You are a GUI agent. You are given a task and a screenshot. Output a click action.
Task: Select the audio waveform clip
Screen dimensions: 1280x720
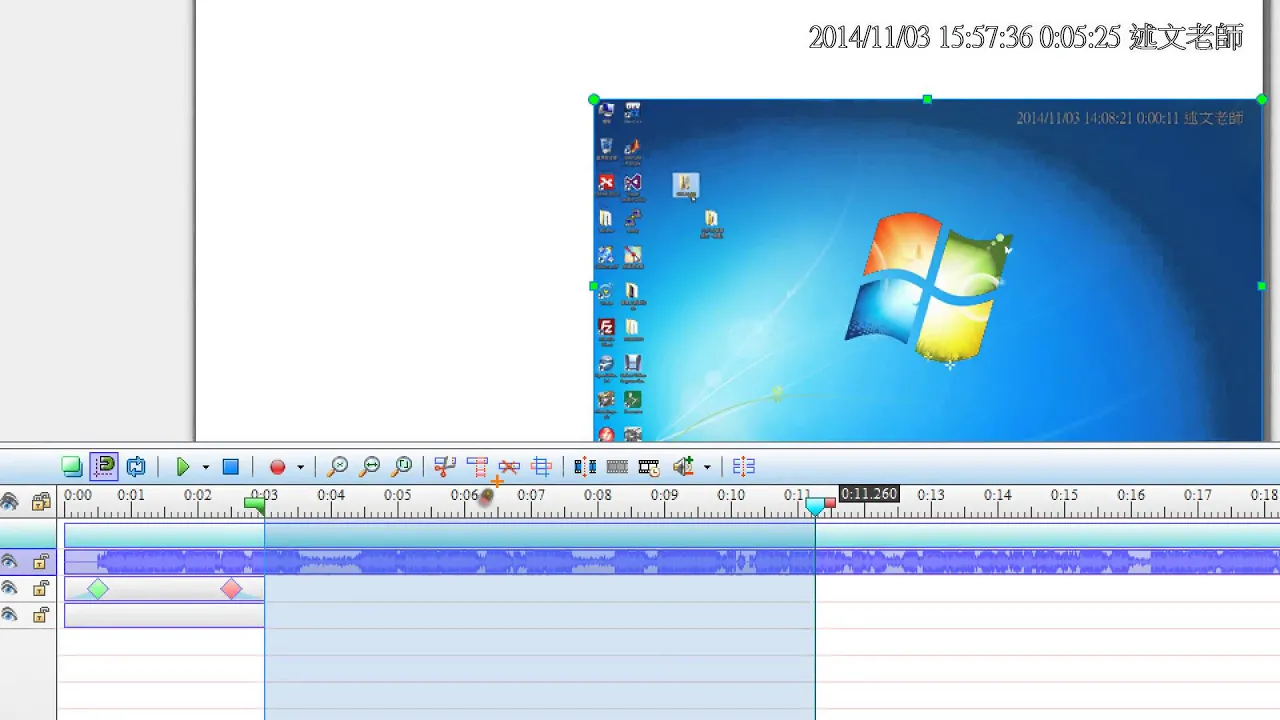[x=672, y=562]
